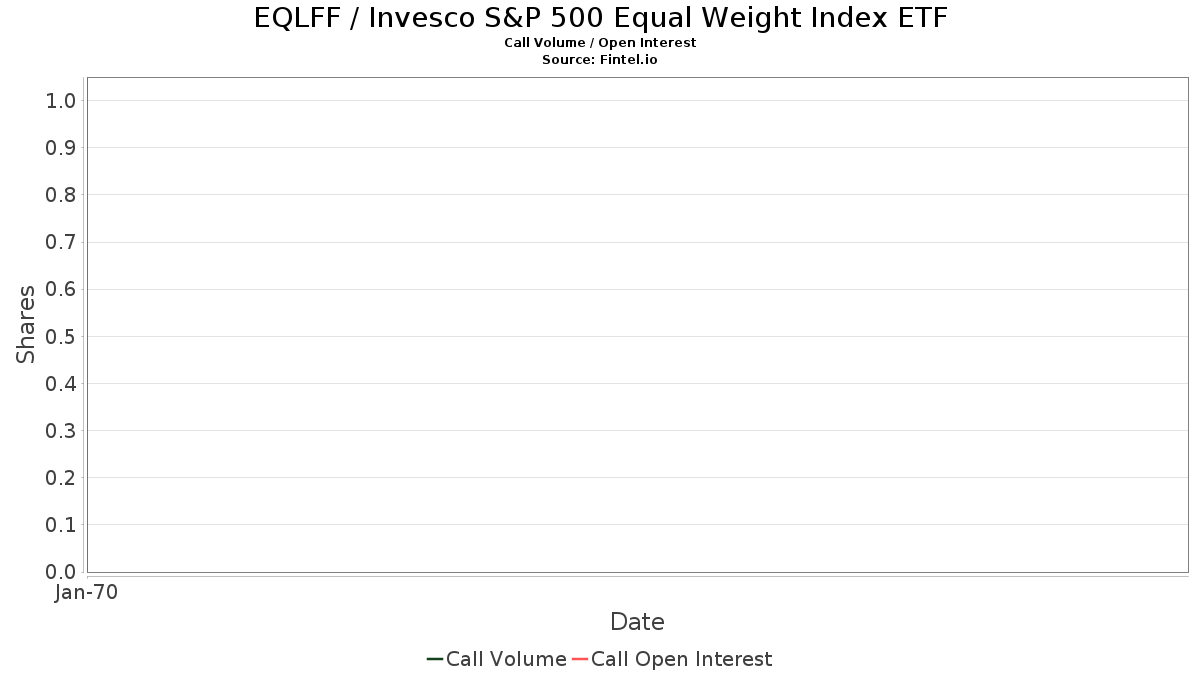
Task: Click the 0.3 y-axis tick label
Action: (61, 431)
